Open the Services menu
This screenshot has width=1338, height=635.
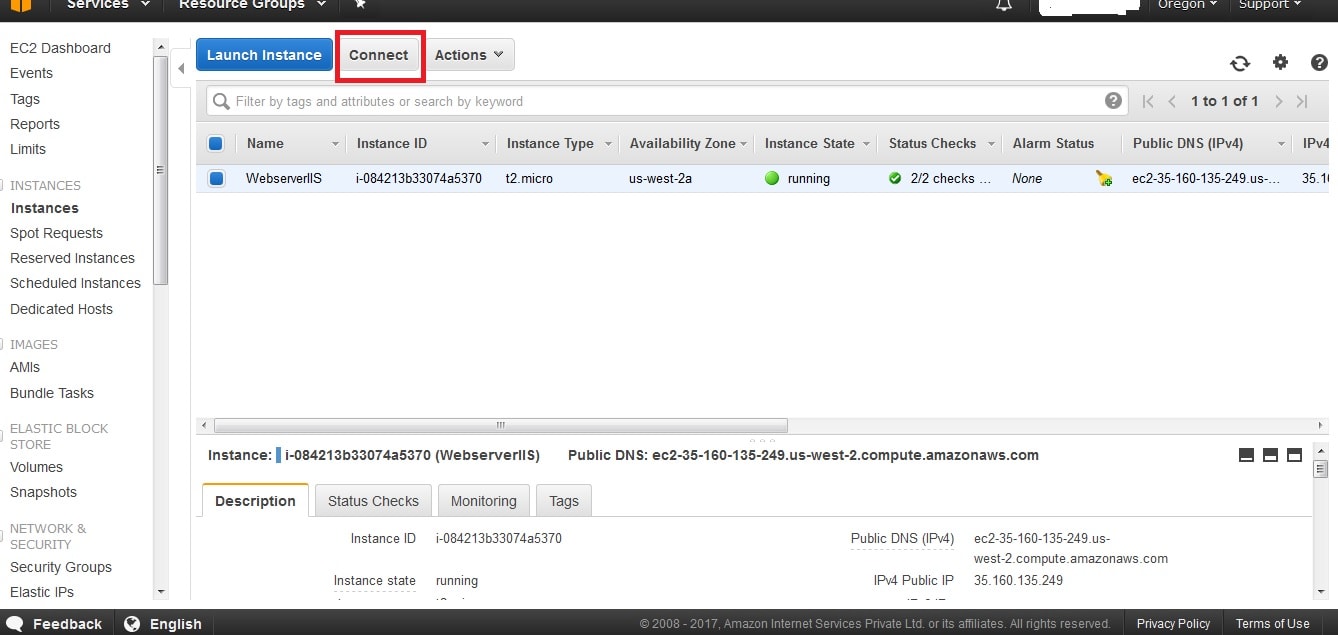click(x=108, y=5)
